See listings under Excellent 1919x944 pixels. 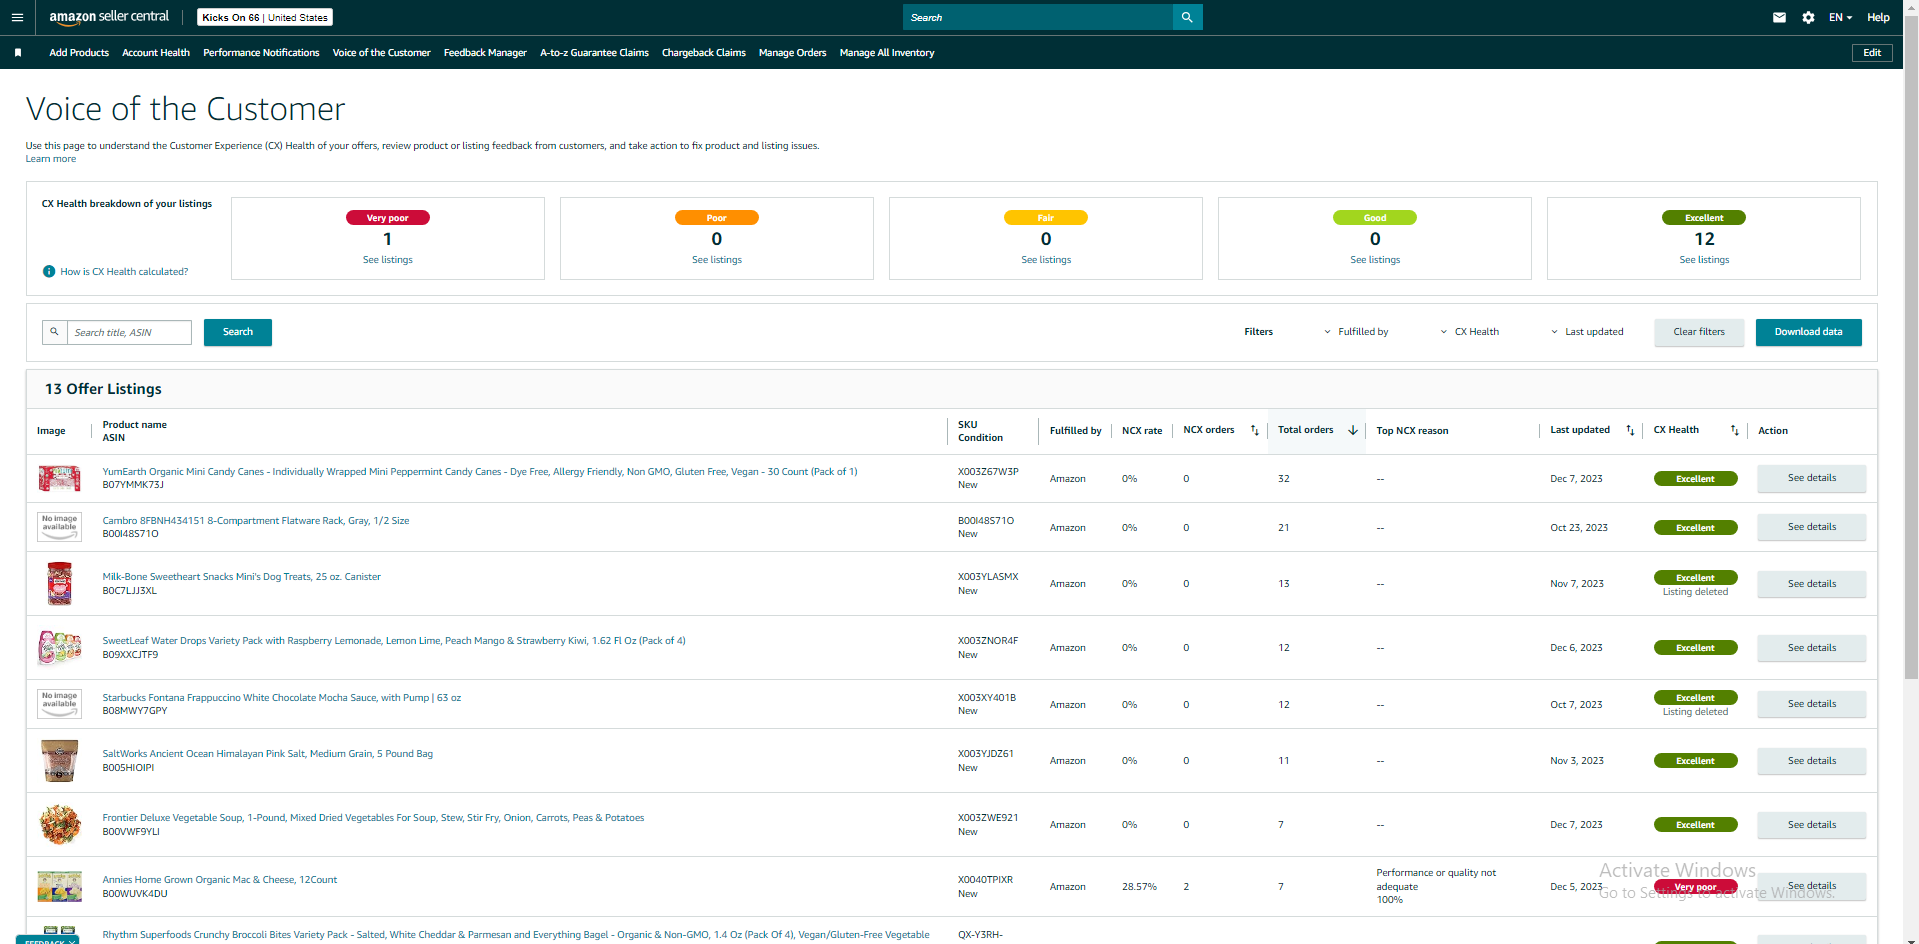pos(1704,260)
